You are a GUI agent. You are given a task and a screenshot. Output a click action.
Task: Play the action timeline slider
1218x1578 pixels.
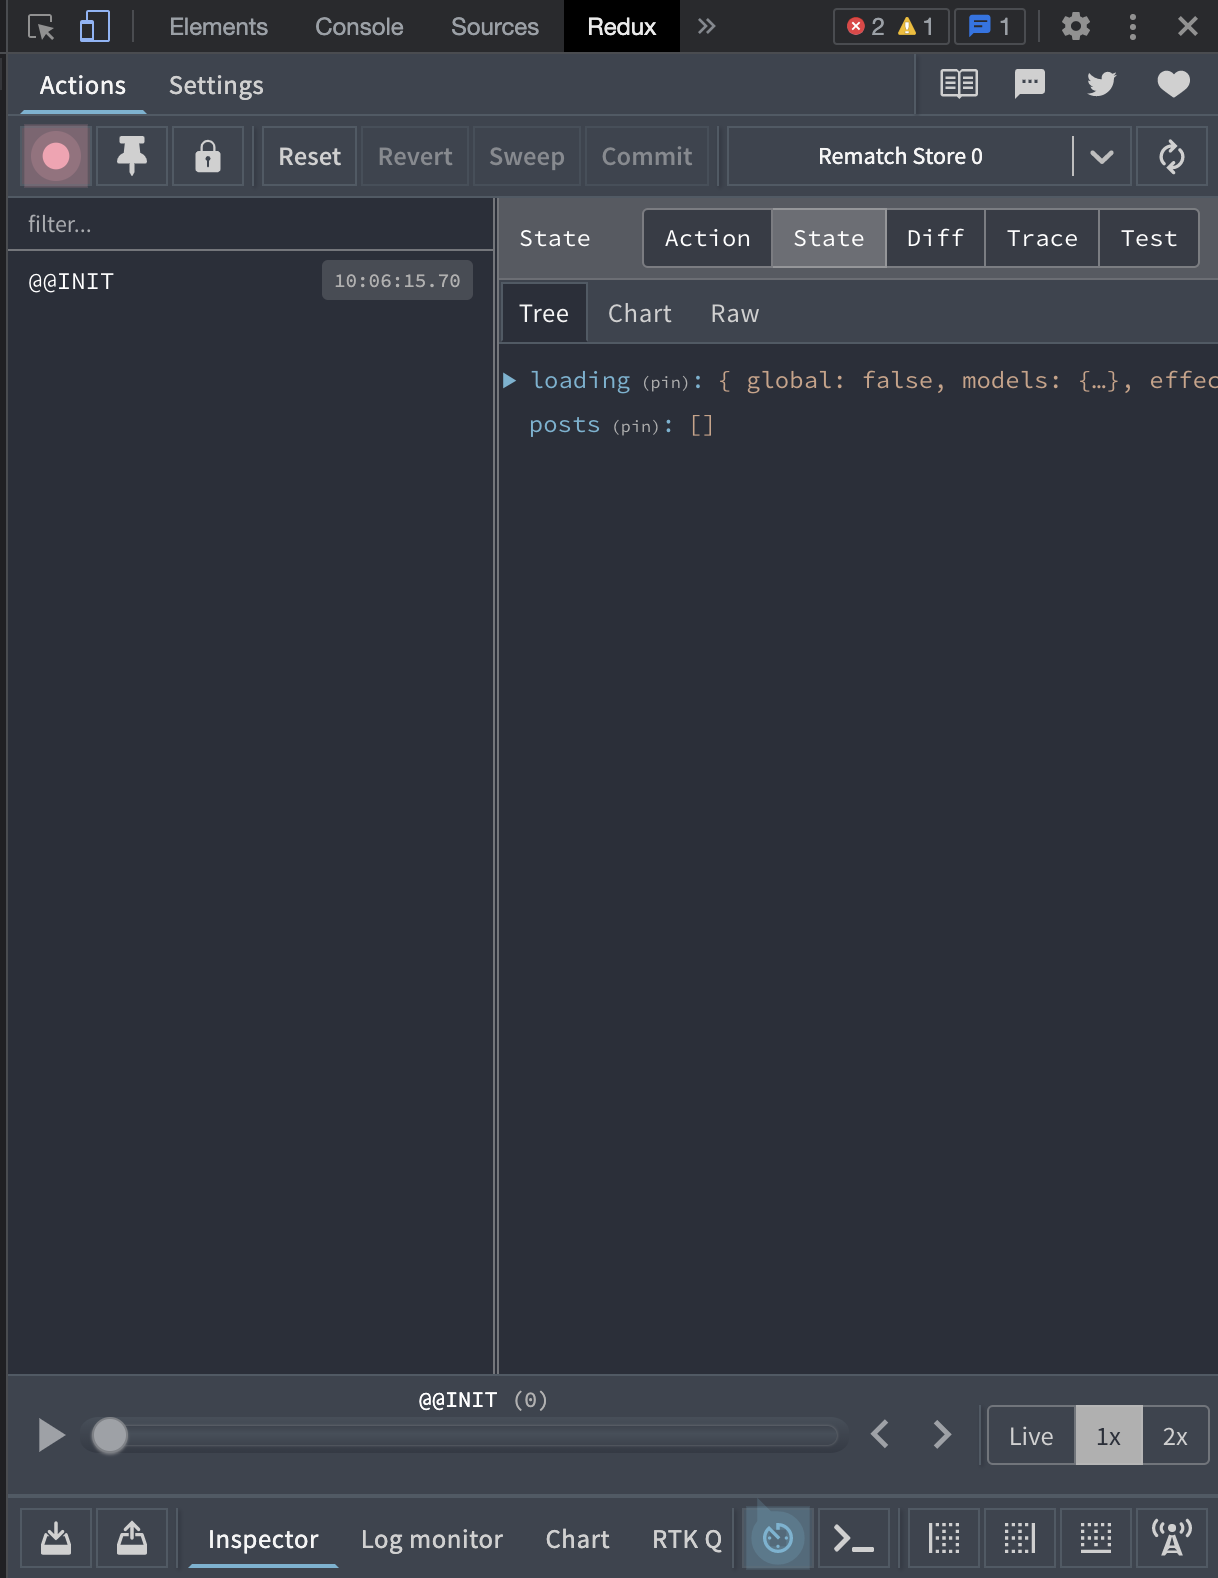tap(51, 1435)
